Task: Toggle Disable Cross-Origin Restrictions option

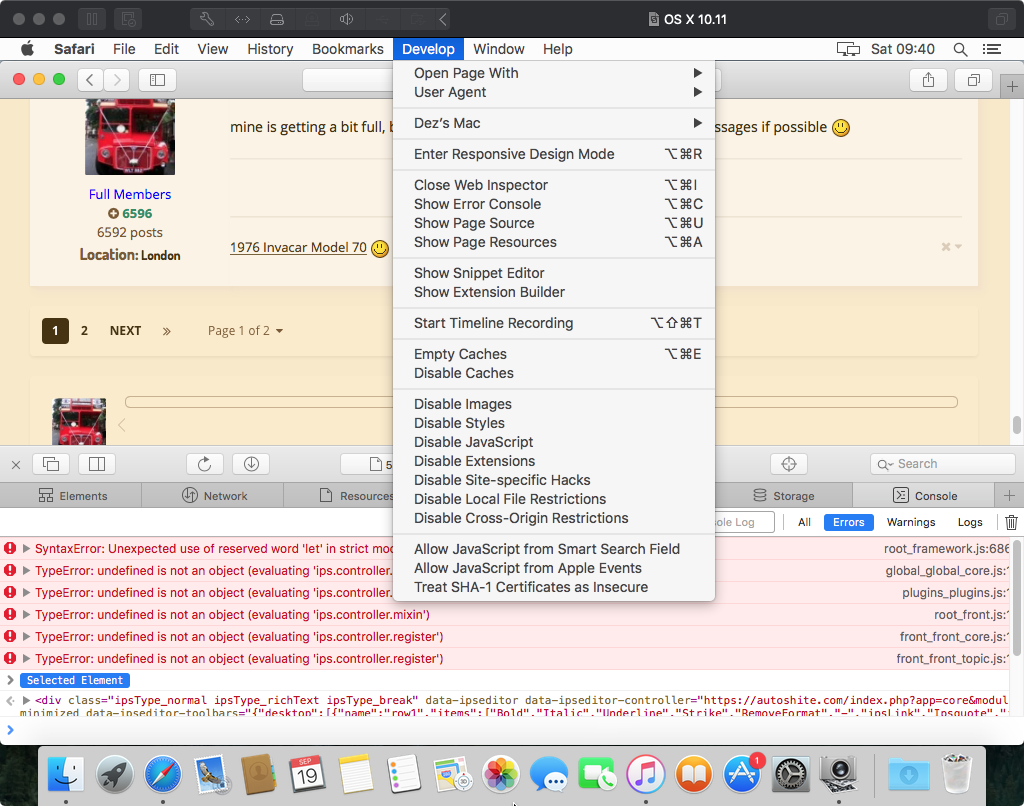Action: click(x=554, y=518)
